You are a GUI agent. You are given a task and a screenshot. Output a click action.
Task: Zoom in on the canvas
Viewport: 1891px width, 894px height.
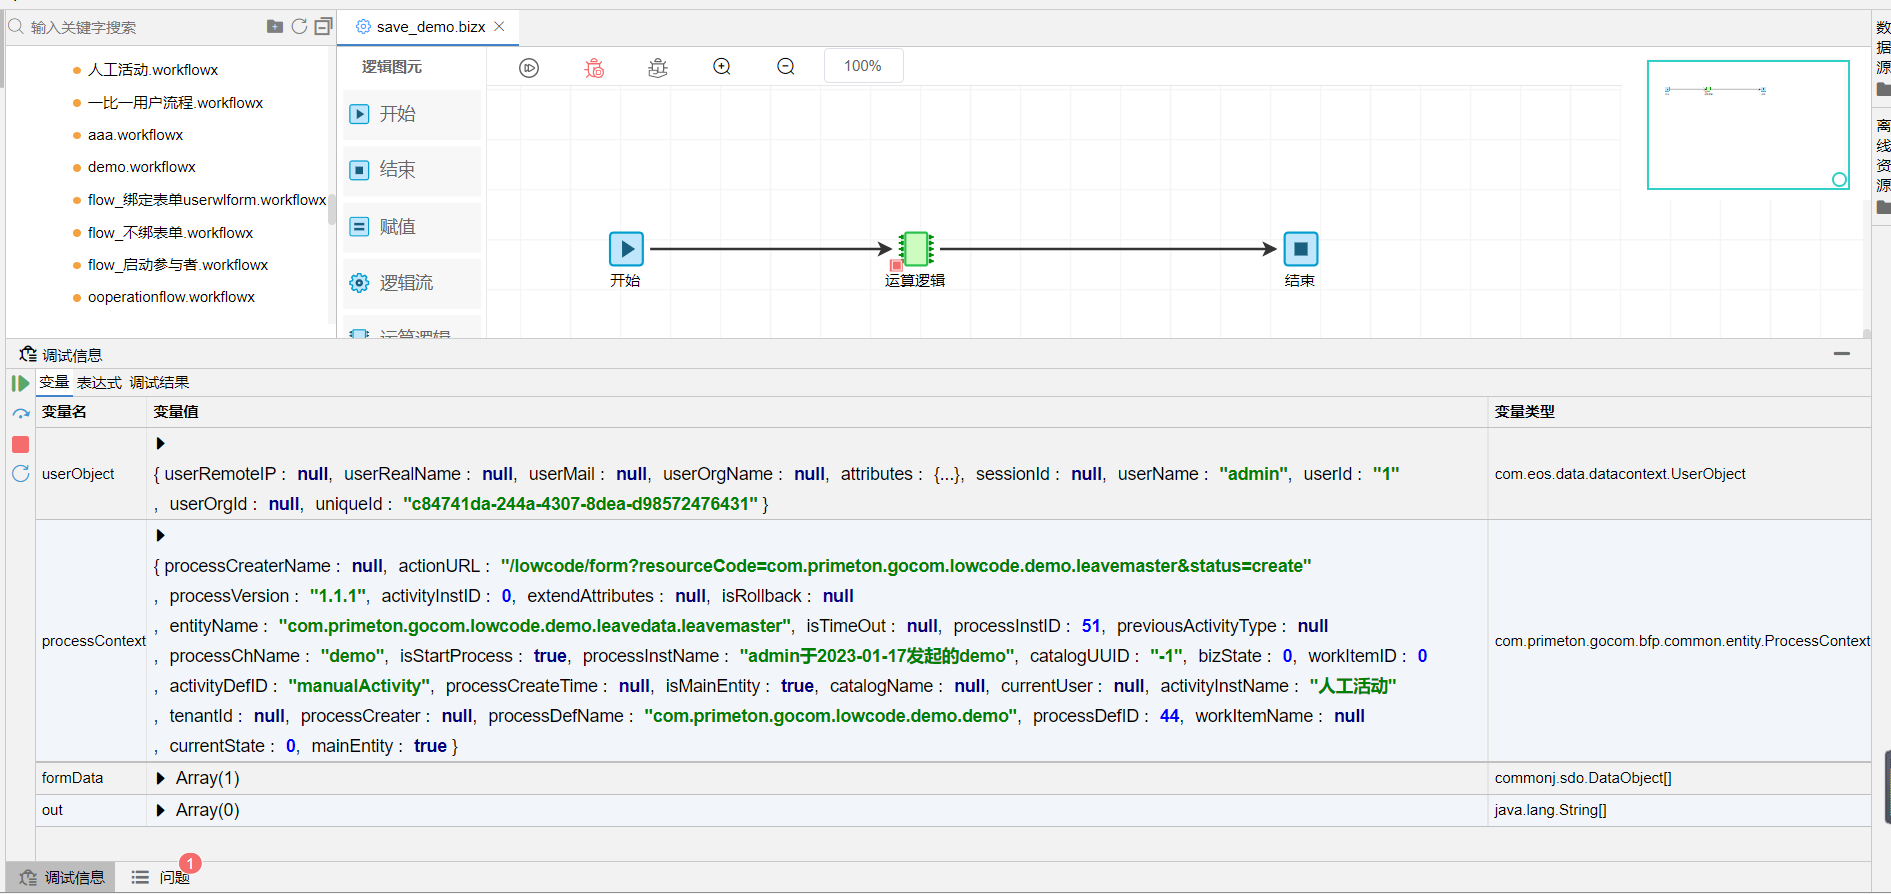point(722,67)
